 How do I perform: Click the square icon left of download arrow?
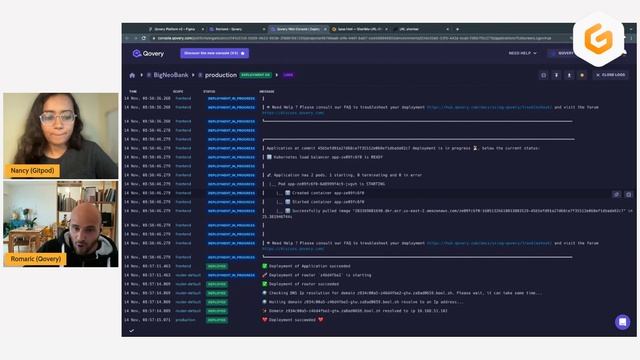(543, 75)
